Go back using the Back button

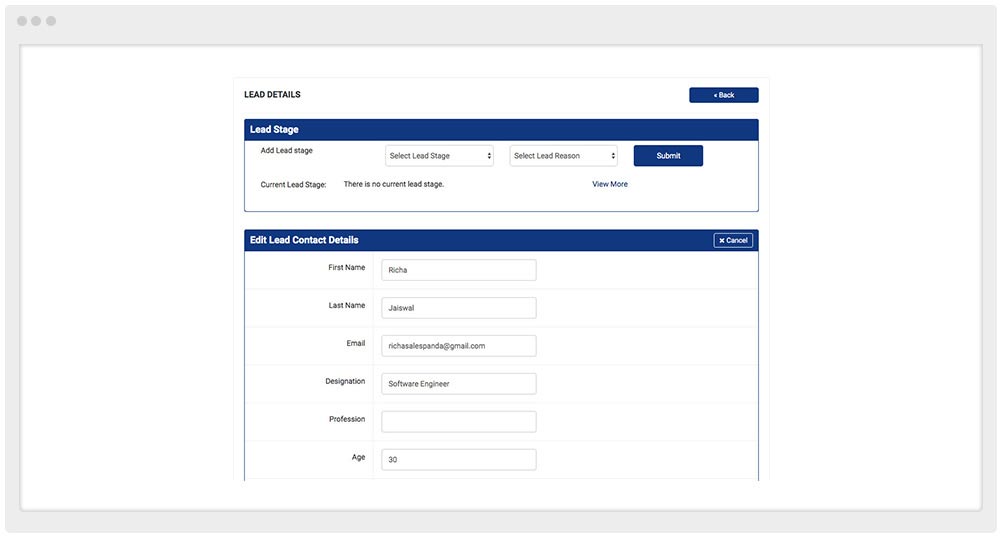pyautogui.click(x=723, y=95)
